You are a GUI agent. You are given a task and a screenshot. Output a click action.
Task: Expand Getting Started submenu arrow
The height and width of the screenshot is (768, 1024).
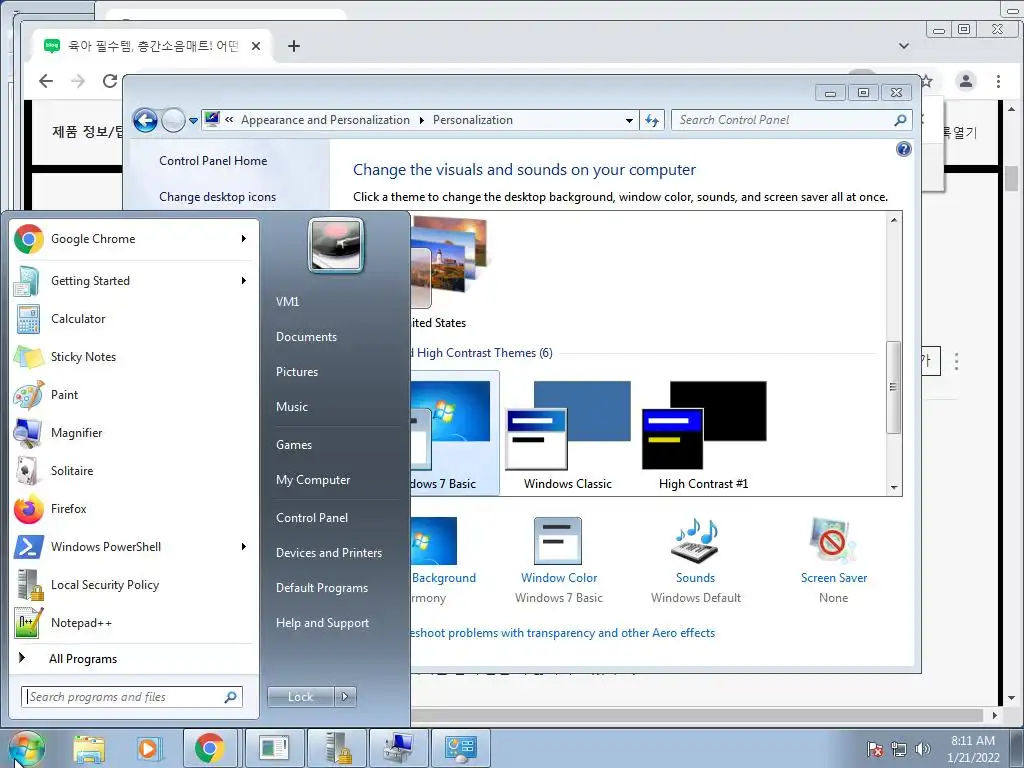(244, 281)
